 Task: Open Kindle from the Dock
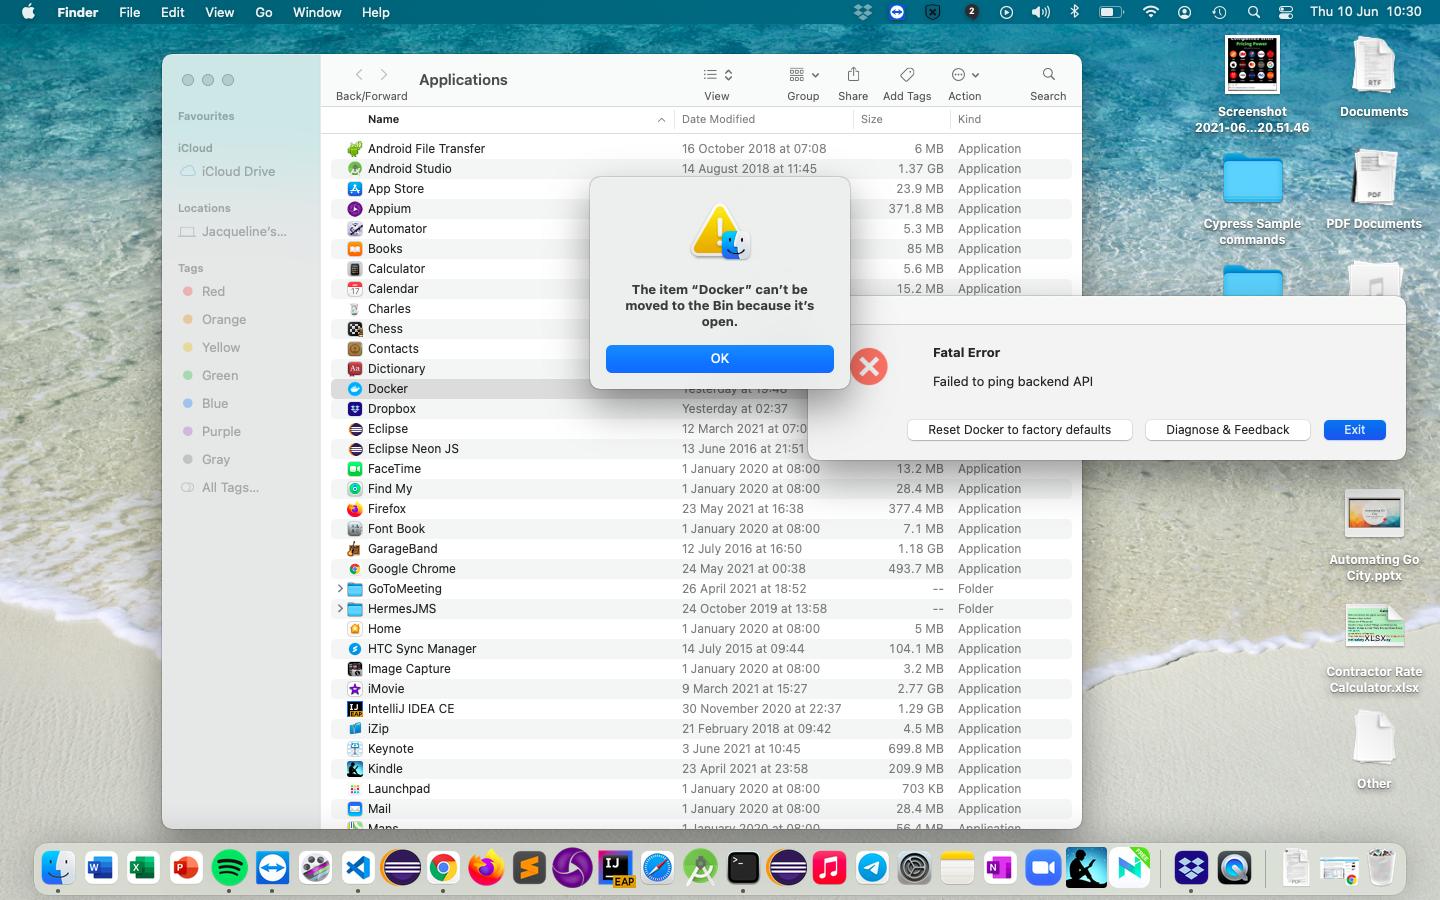tap(1086, 868)
